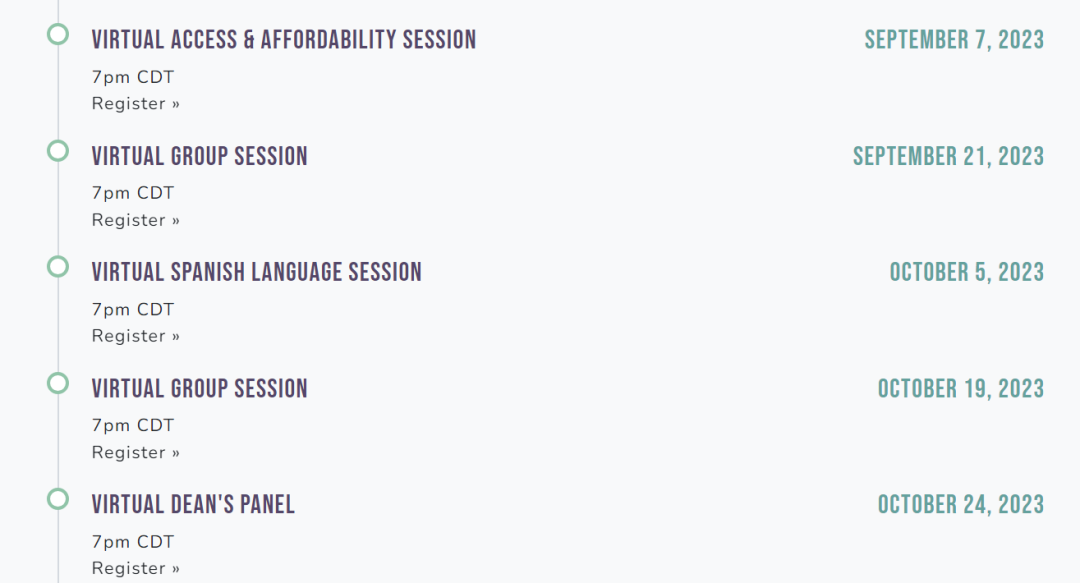Click the timeline circle for September 7 session
The image size is (1080, 583).
58,34
